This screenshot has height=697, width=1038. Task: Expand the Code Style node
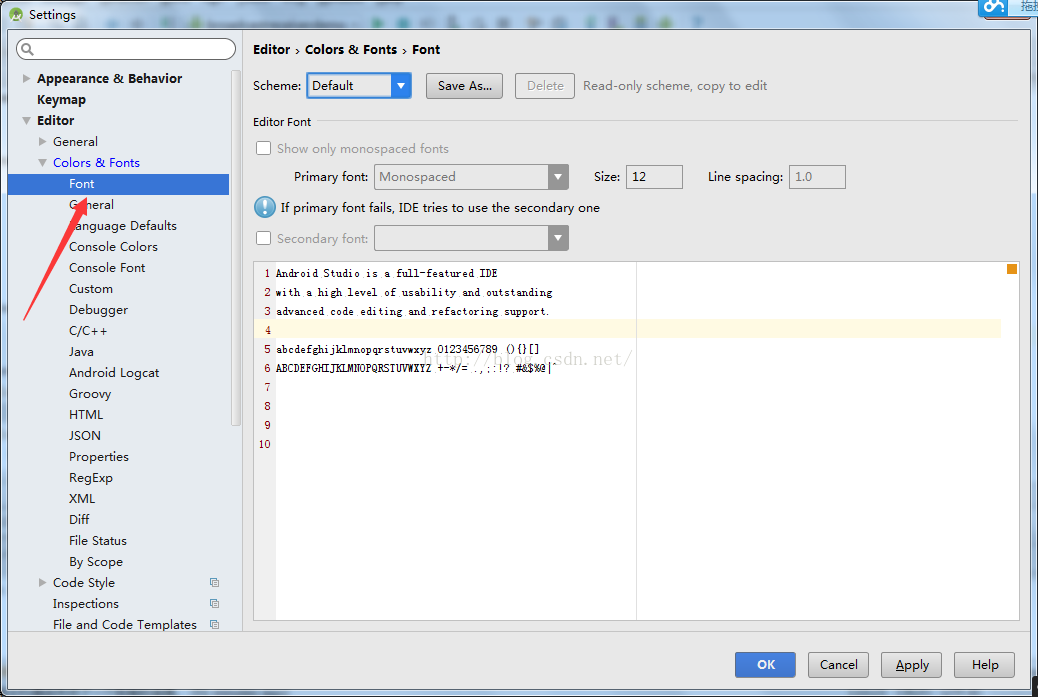[42, 582]
